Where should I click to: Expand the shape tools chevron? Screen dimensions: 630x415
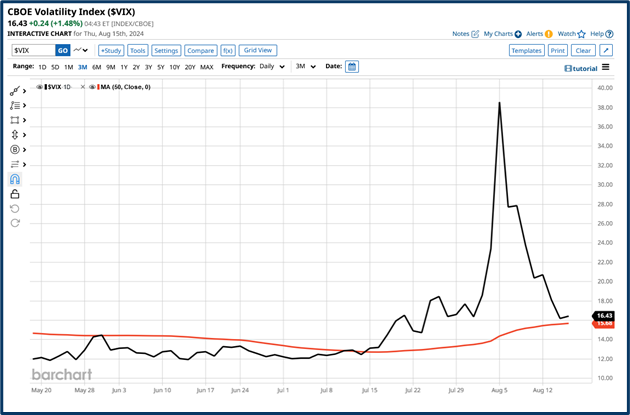coord(25,120)
